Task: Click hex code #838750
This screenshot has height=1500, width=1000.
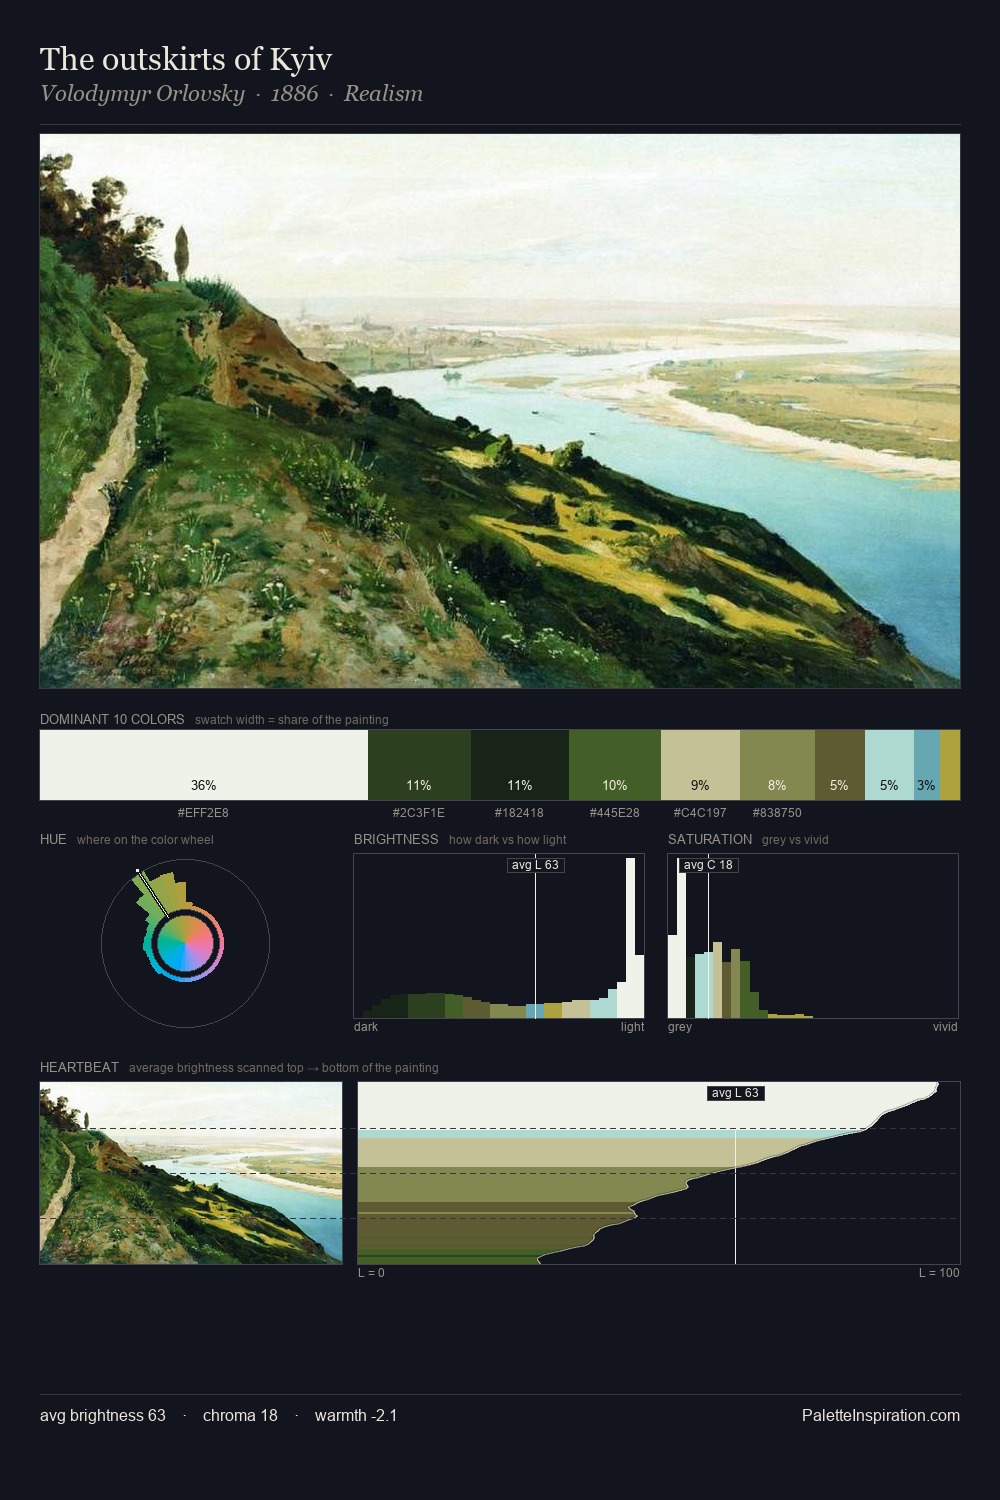Action: (x=777, y=813)
